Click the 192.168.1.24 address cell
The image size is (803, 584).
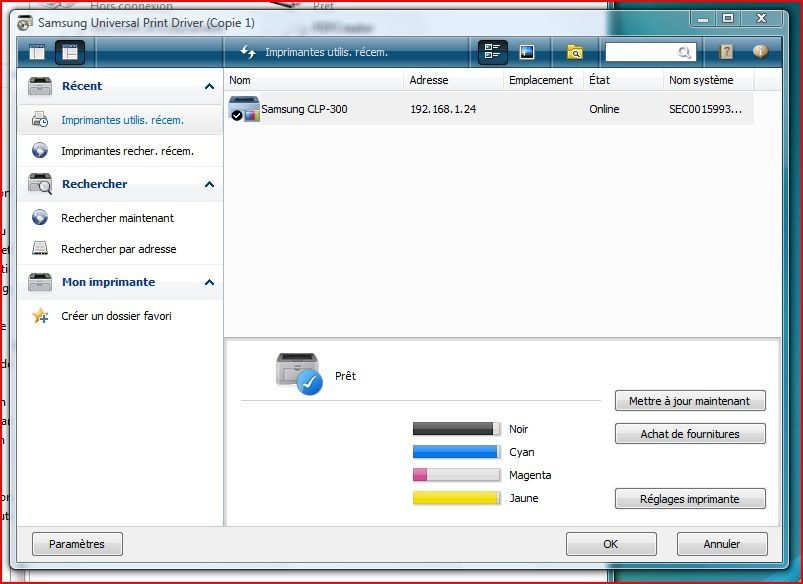pyautogui.click(x=443, y=109)
